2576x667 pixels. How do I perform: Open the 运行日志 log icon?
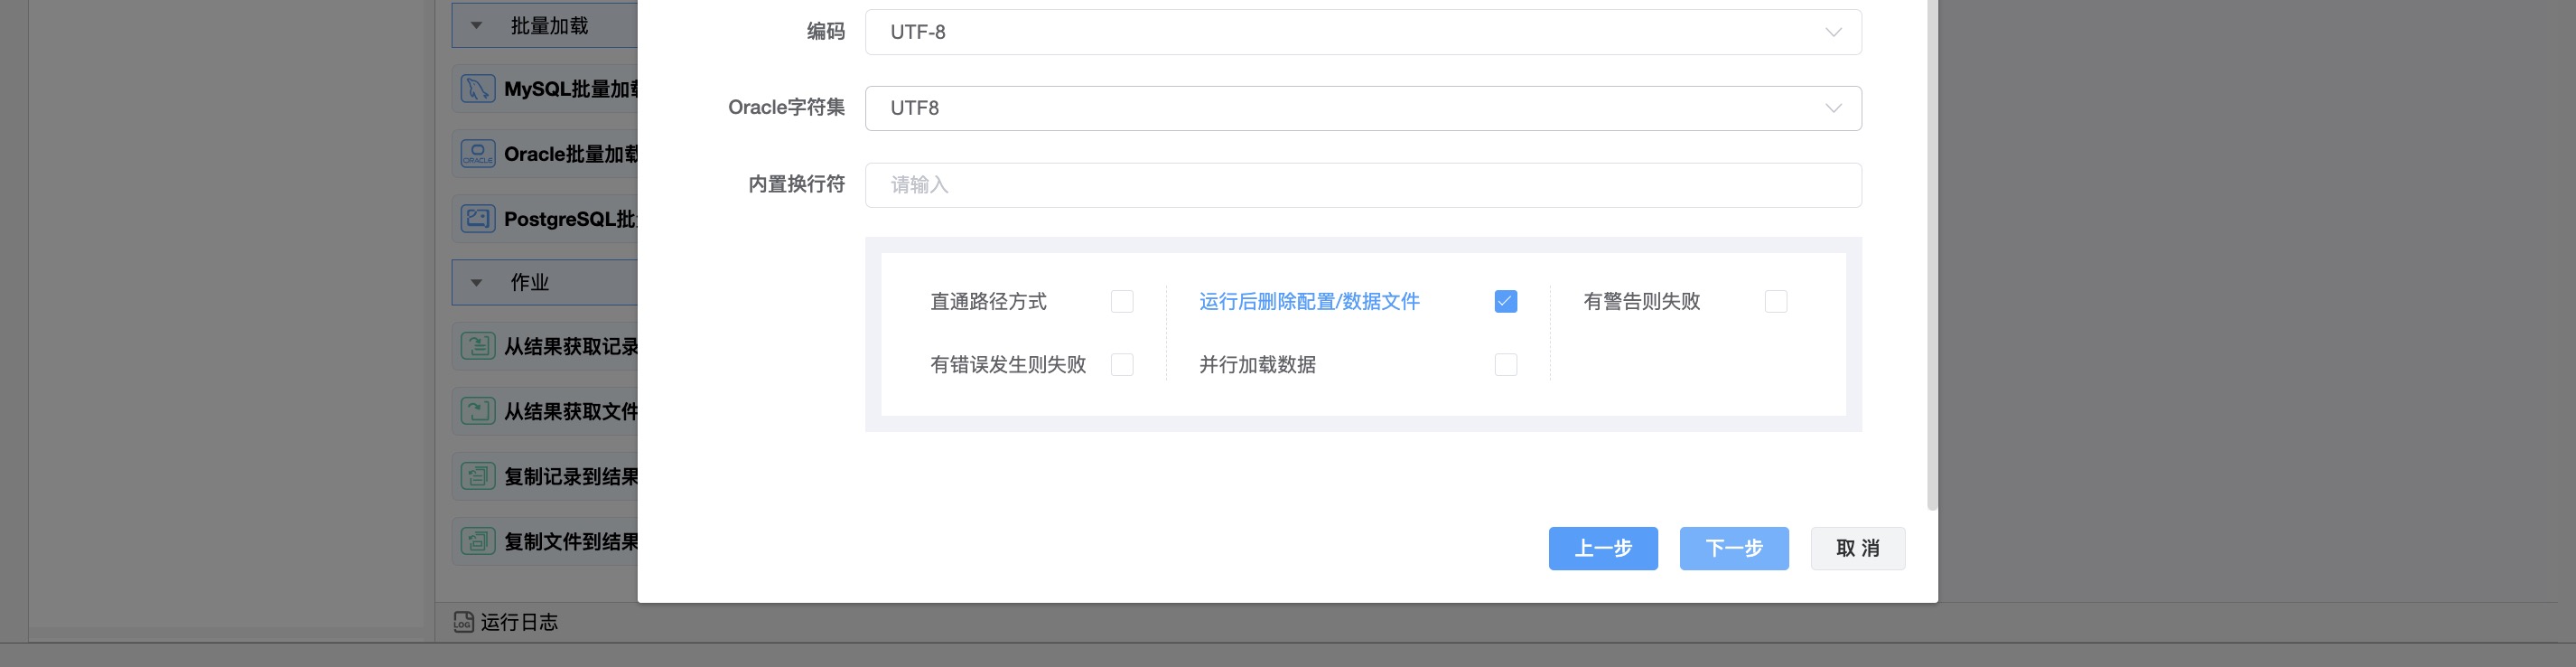(x=463, y=622)
